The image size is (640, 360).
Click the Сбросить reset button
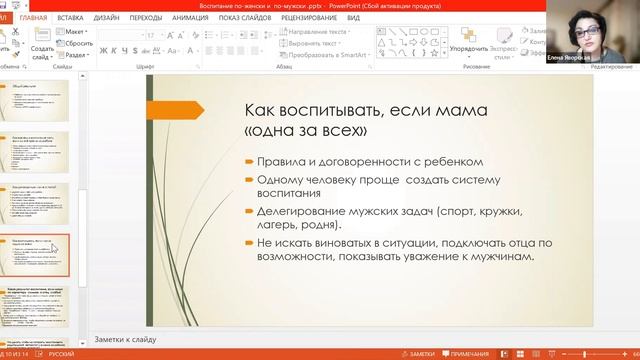click(75, 43)
